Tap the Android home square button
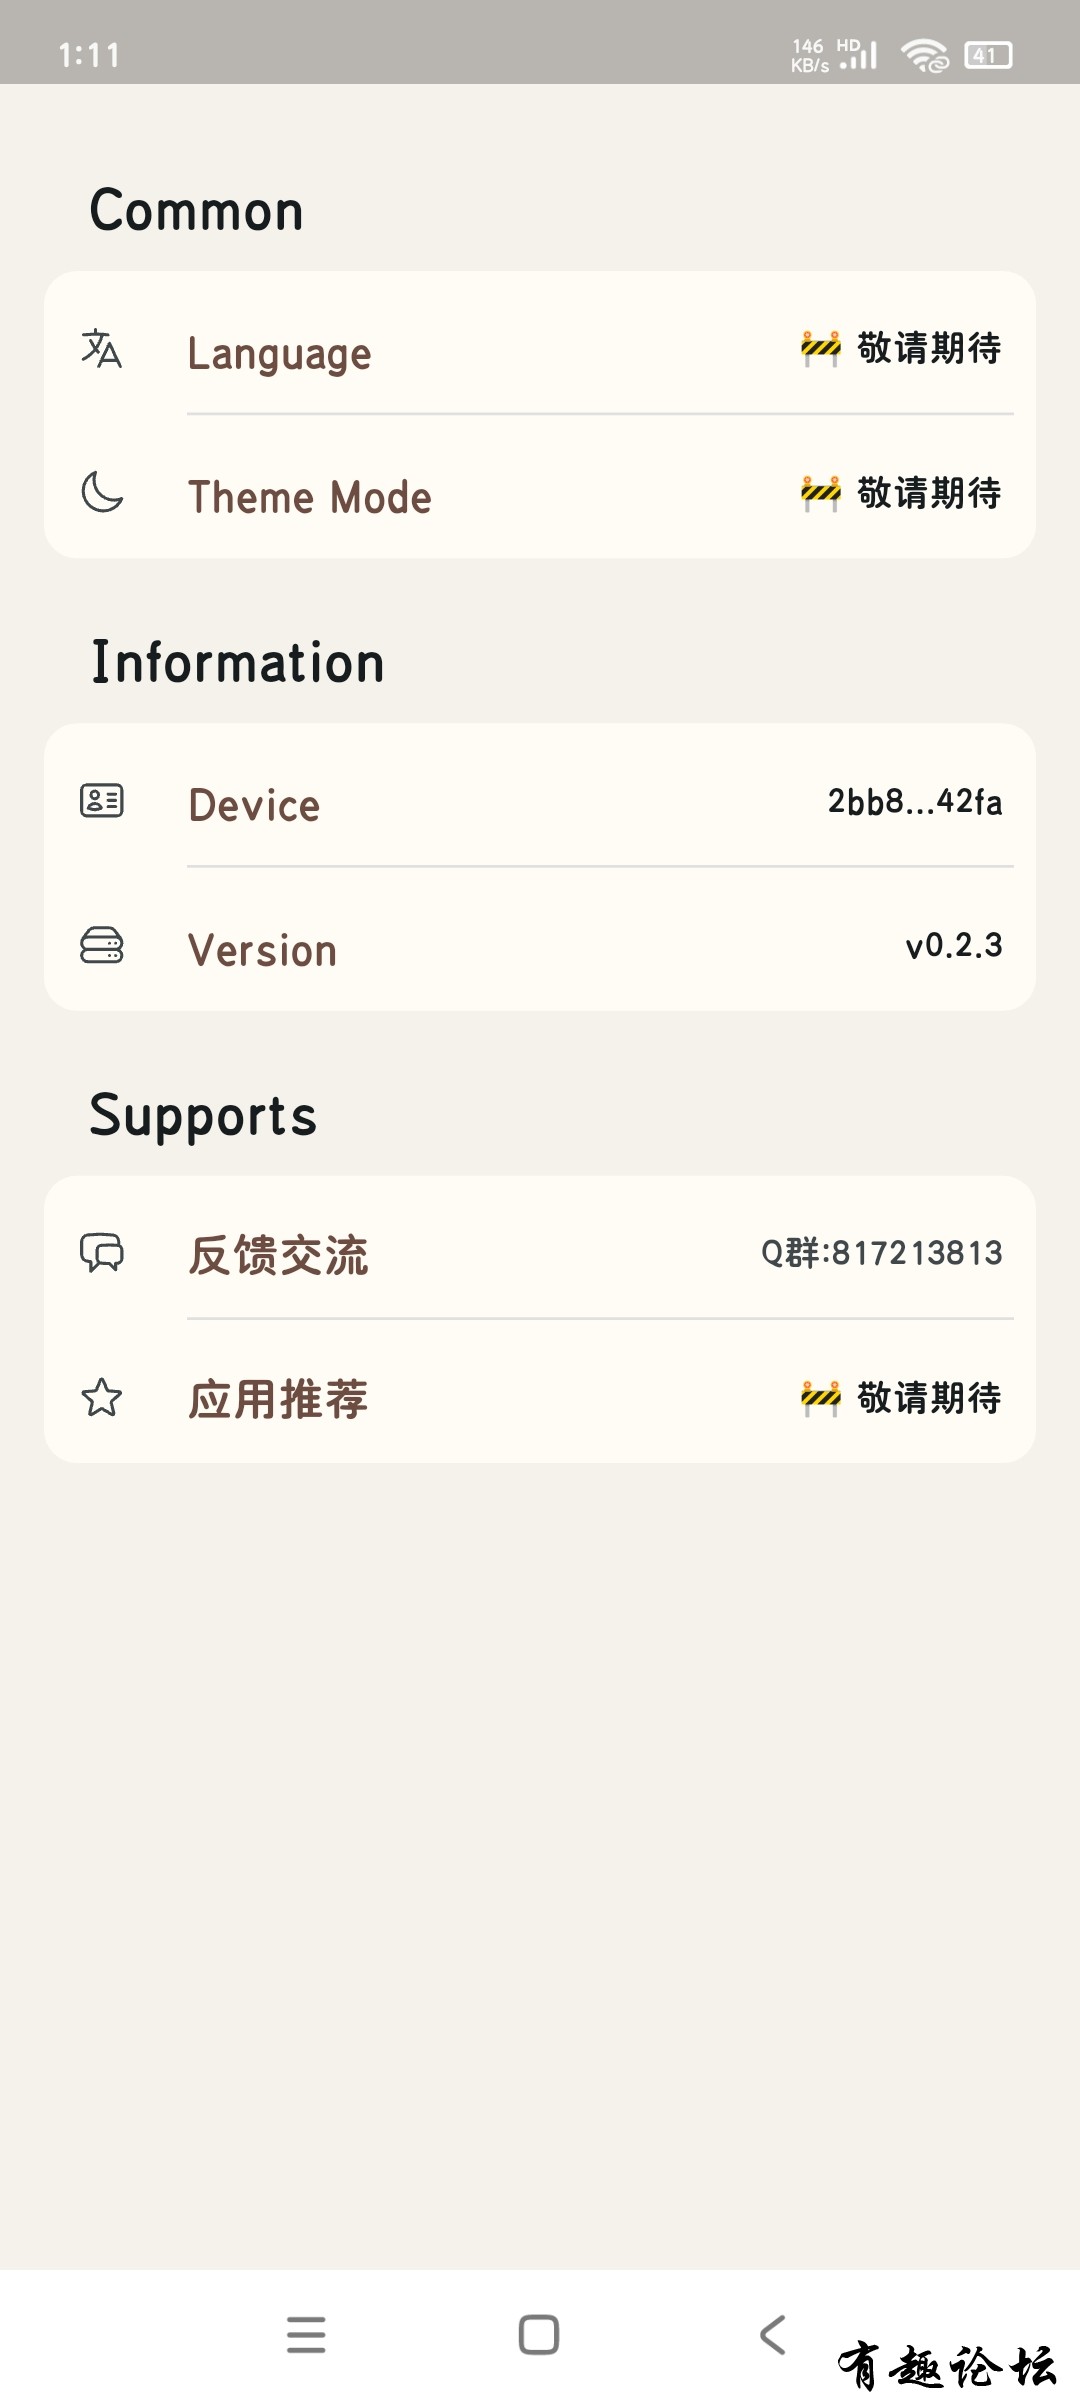 coord(539,2335)
